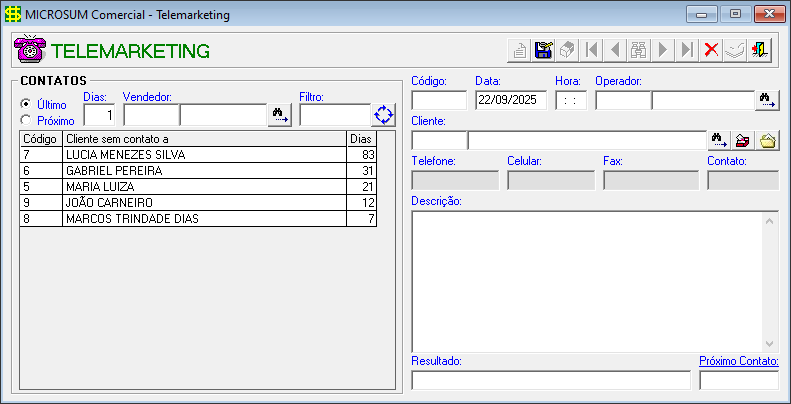The width and height of the screenshot is (791, 404).
Task: Click the Descrição scrollbar down arrow
Action: coord(770,343)
